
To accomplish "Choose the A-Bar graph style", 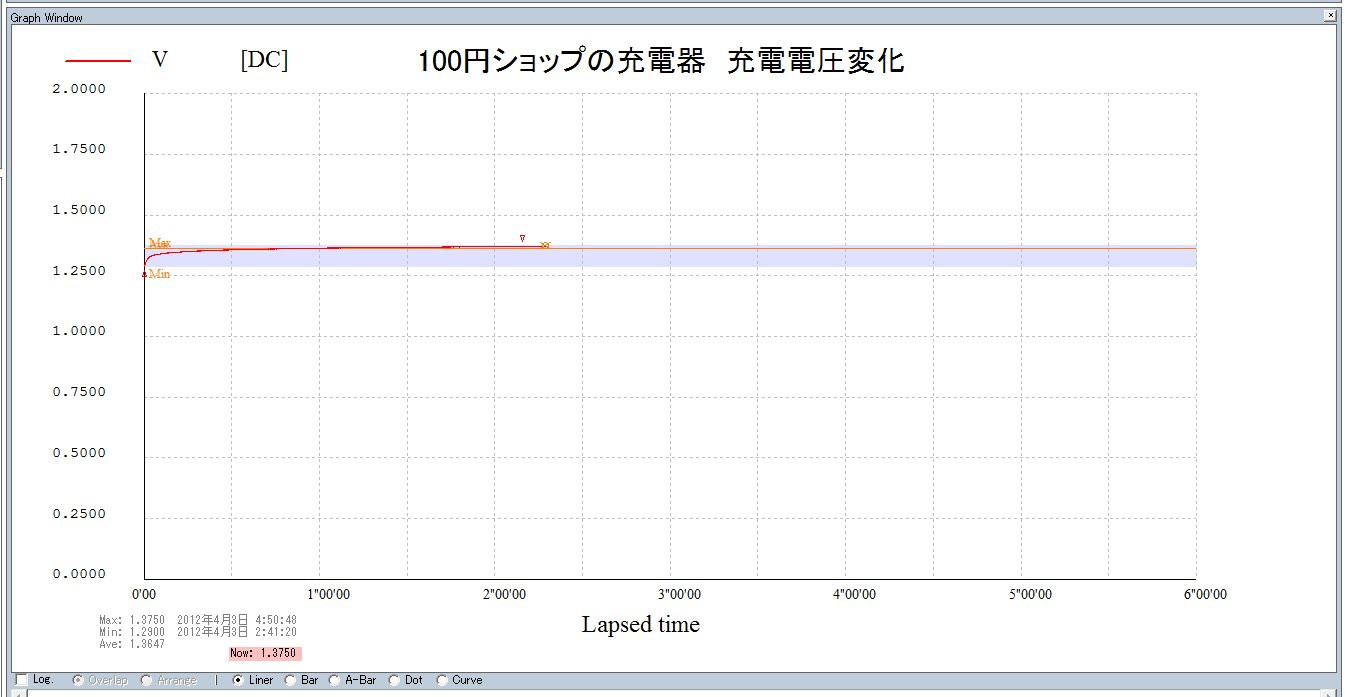I will click(x=334, y=680).
